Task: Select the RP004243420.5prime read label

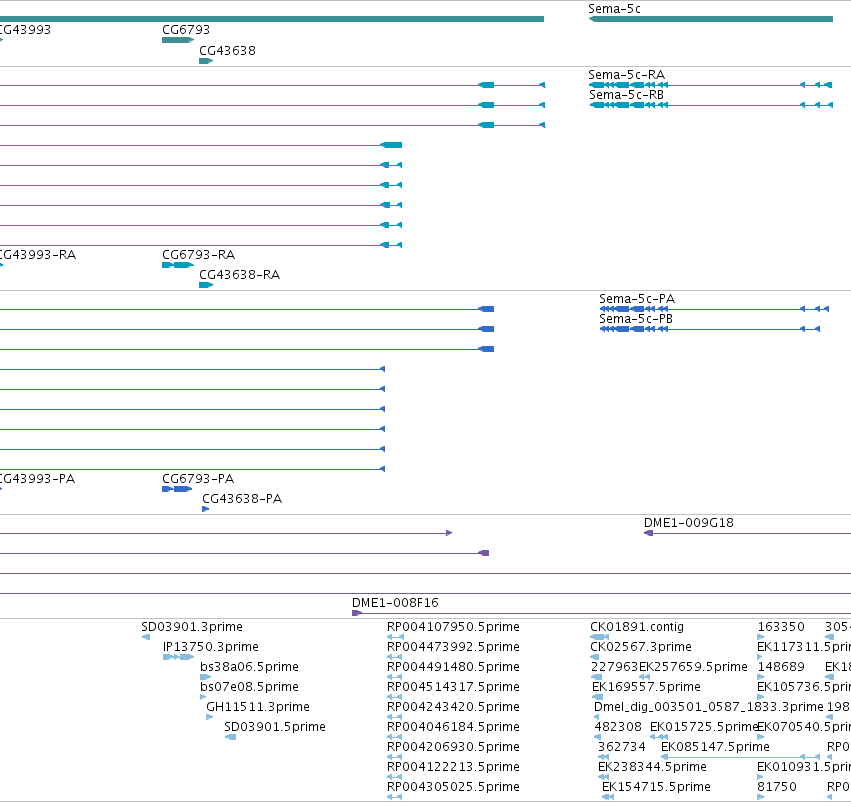Action: point(453,707)
